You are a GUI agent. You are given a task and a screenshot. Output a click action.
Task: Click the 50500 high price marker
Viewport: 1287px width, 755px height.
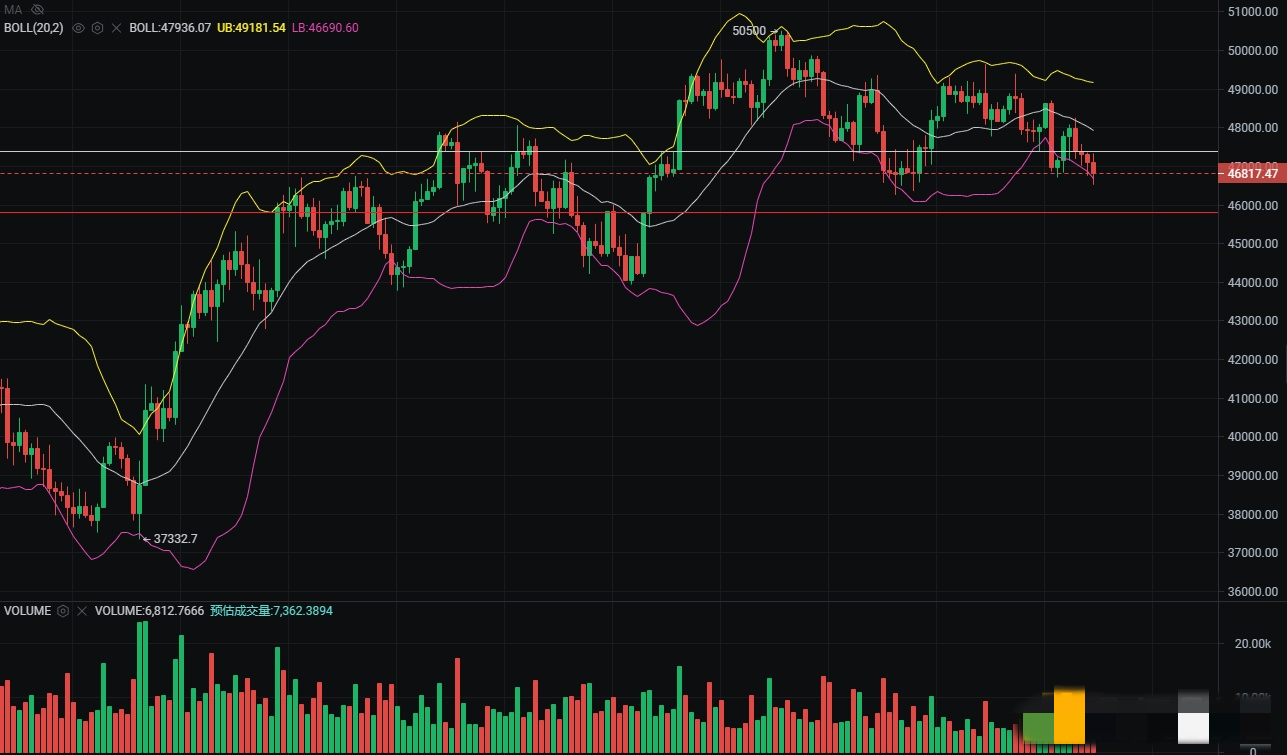click(x=749, y=31)
